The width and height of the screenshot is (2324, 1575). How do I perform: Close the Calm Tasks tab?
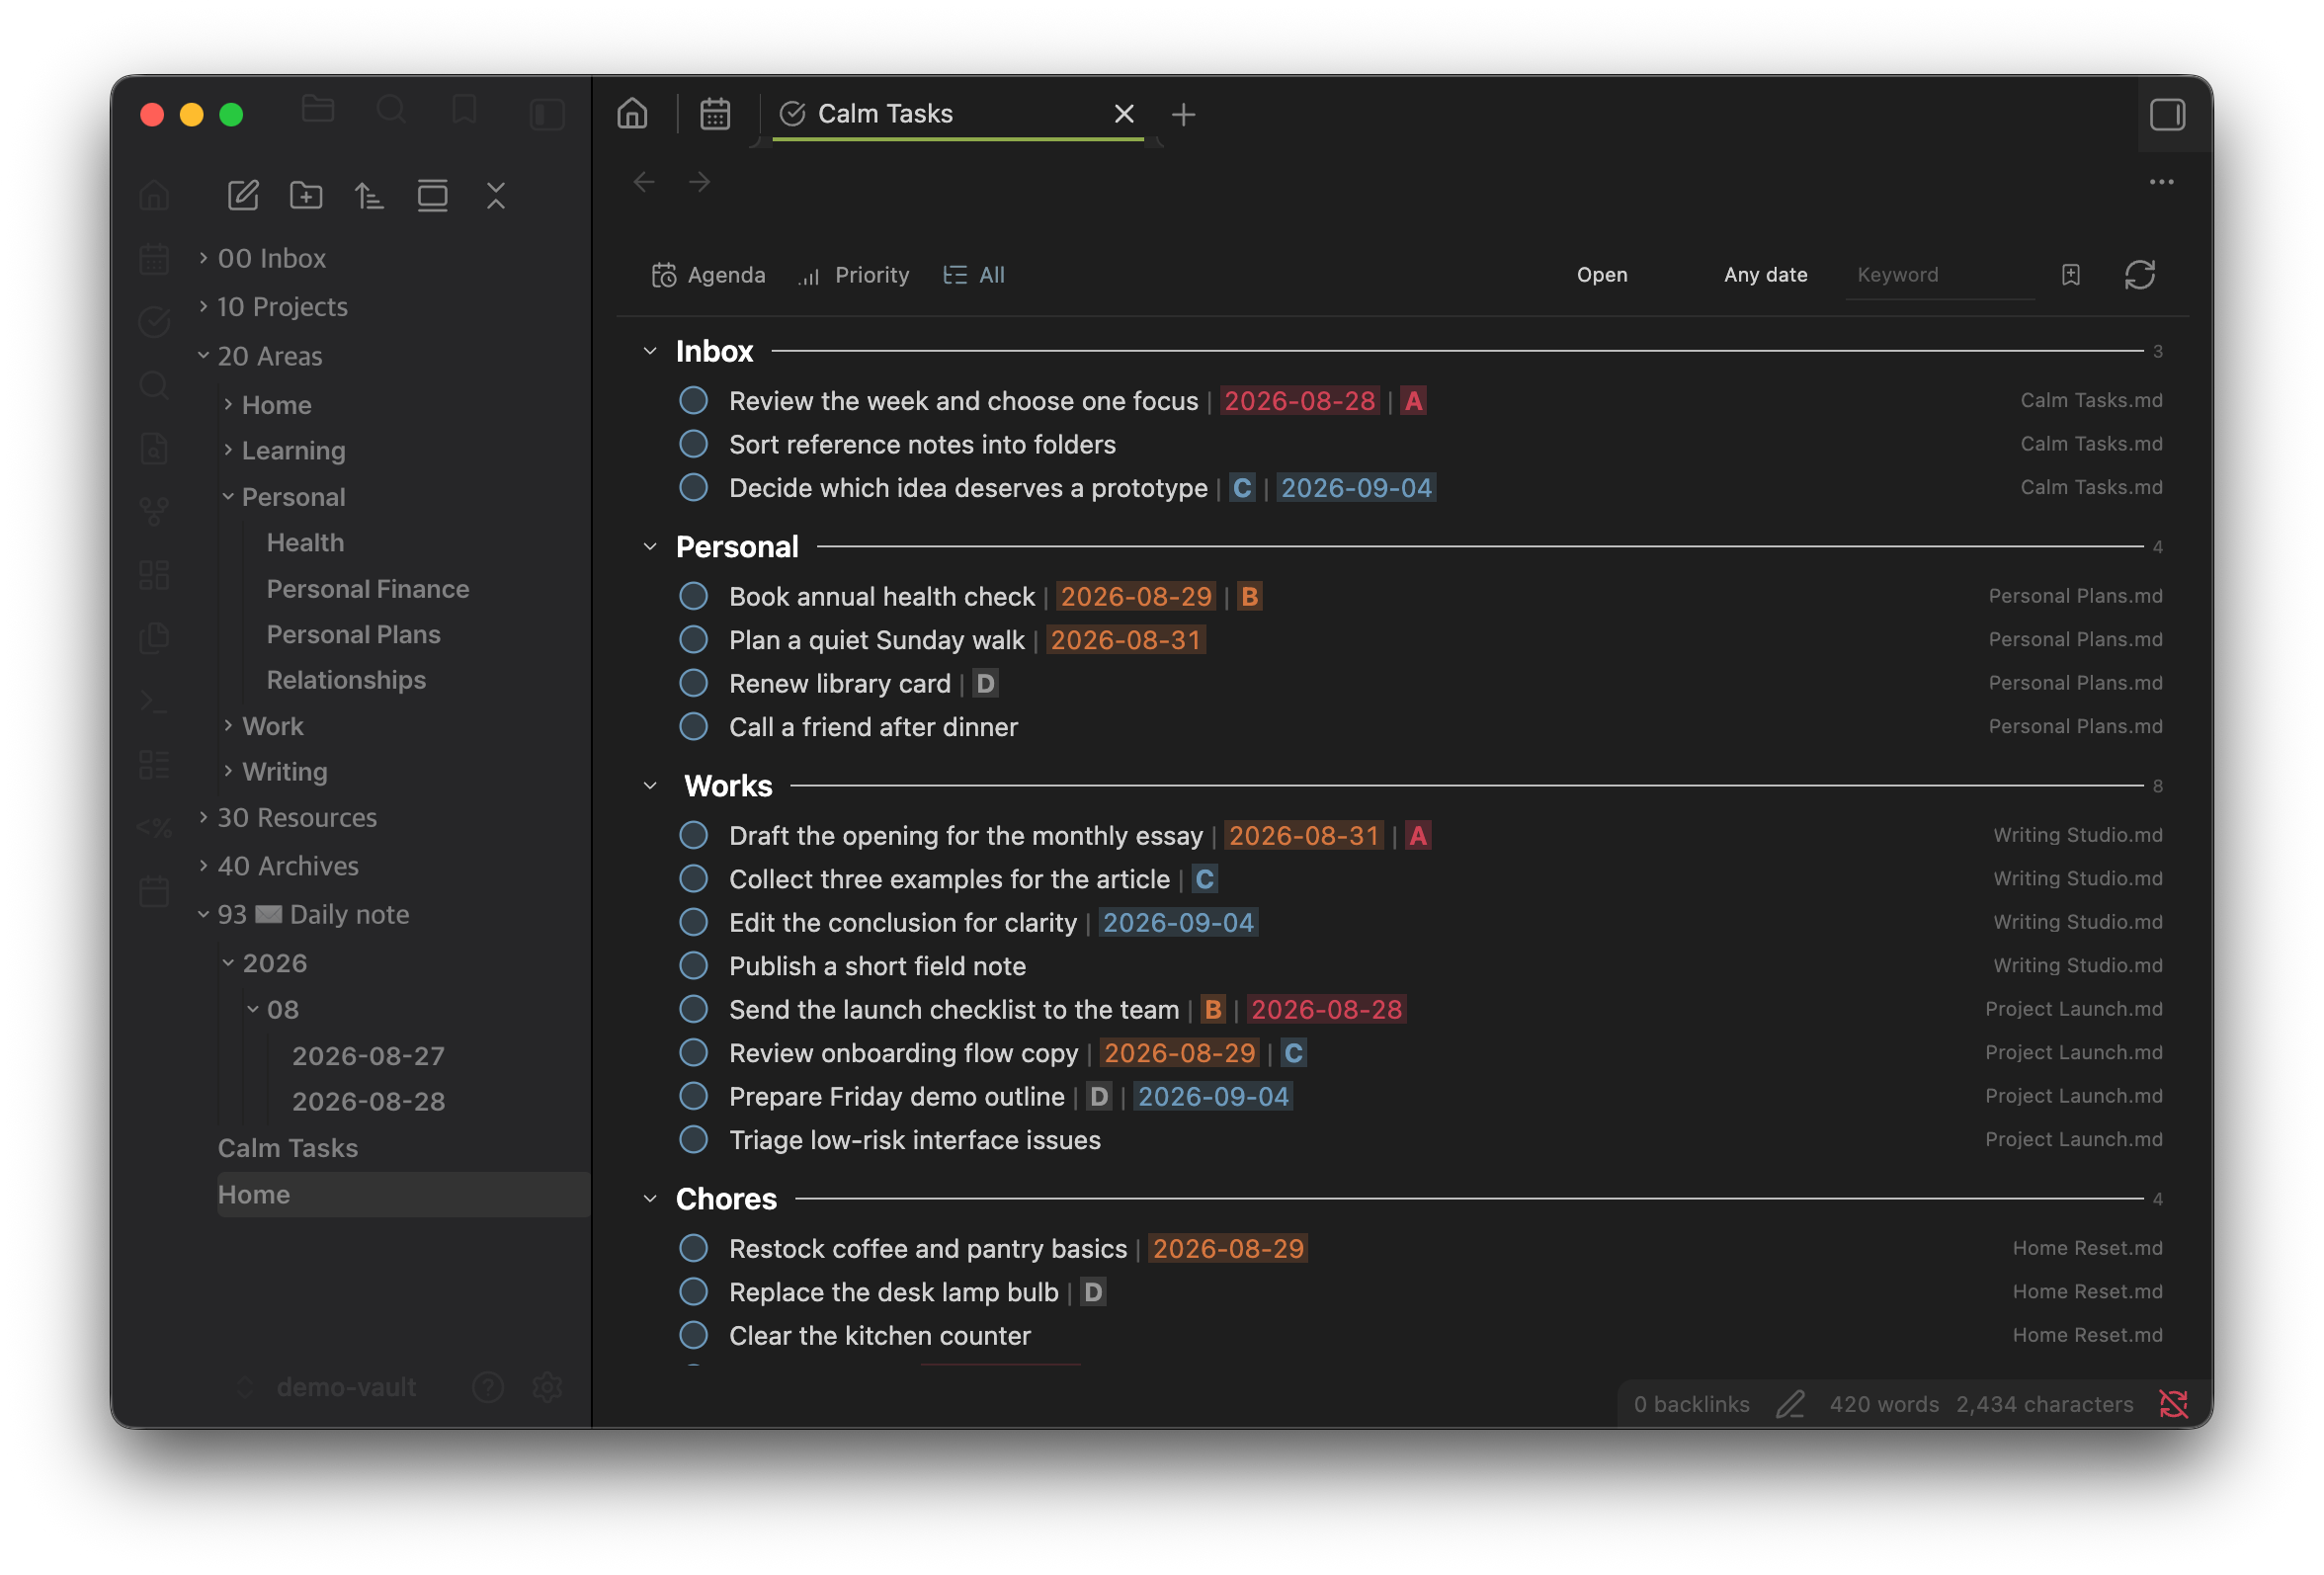[x=1124, y=114]
